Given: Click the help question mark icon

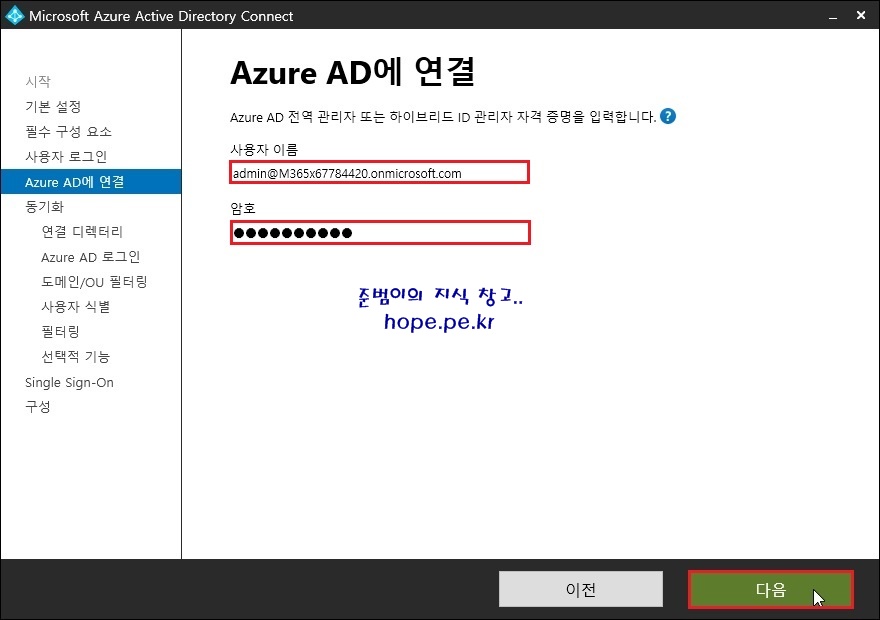Looking at the screenshot, I should [668, 116].
